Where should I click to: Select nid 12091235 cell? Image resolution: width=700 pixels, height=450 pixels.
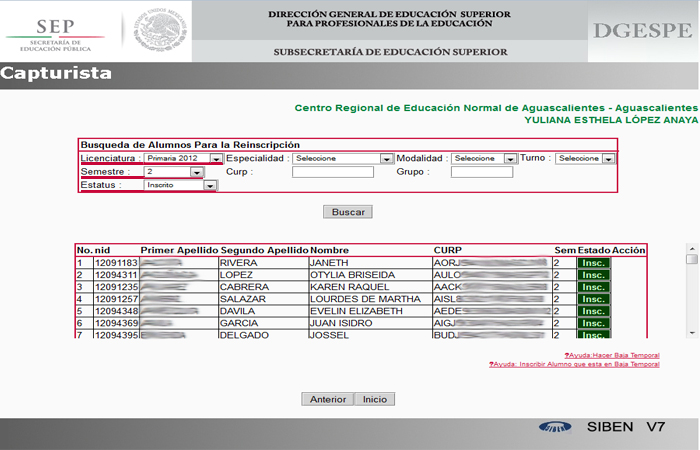click(x=116, y=287)
